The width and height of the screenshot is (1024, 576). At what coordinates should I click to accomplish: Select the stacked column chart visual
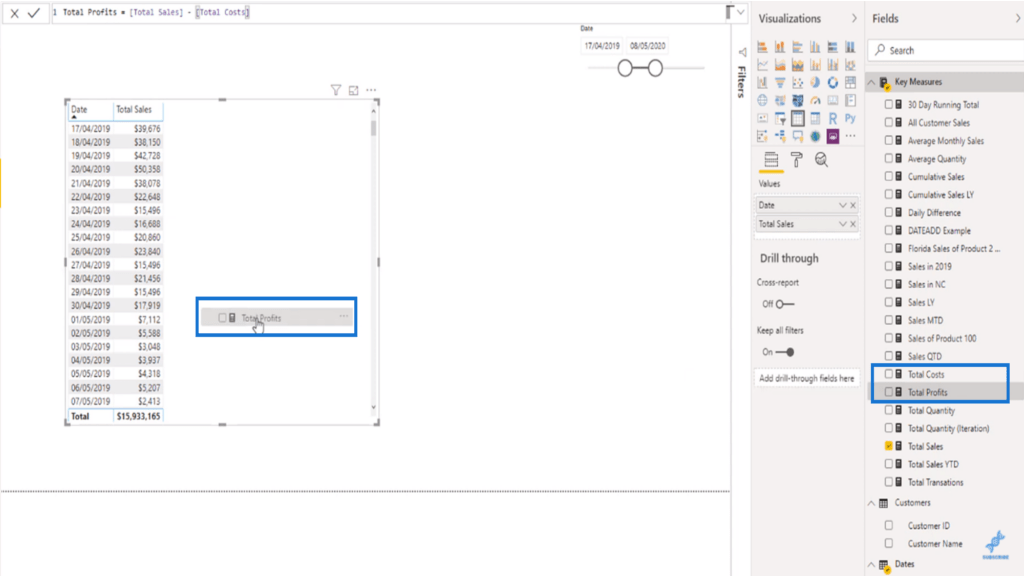point(780,47)
